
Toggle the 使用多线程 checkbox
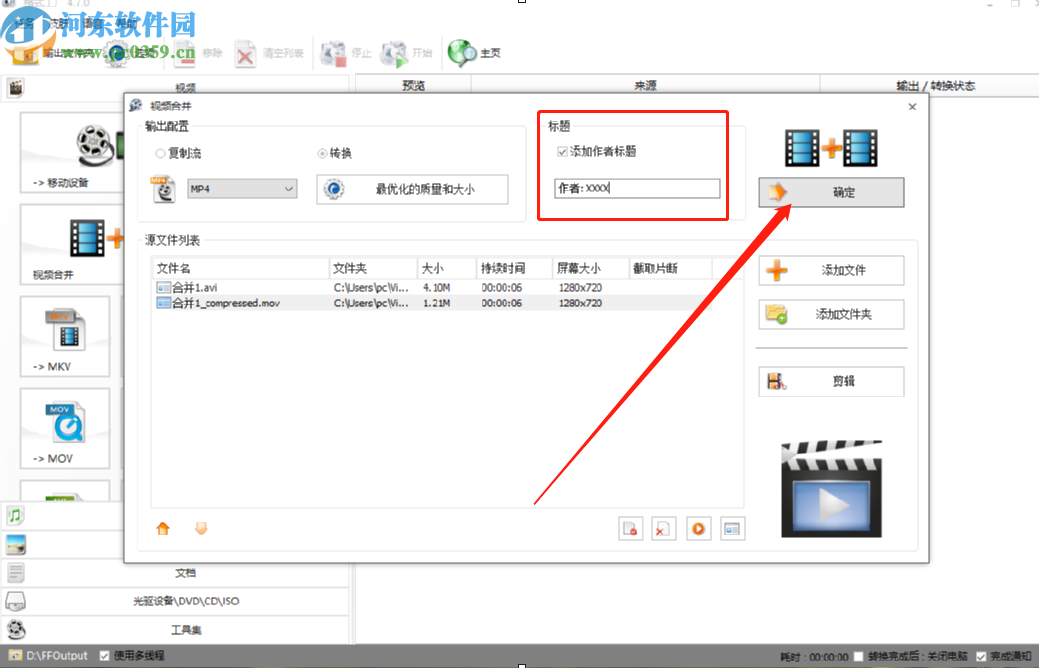pos(104,655)
